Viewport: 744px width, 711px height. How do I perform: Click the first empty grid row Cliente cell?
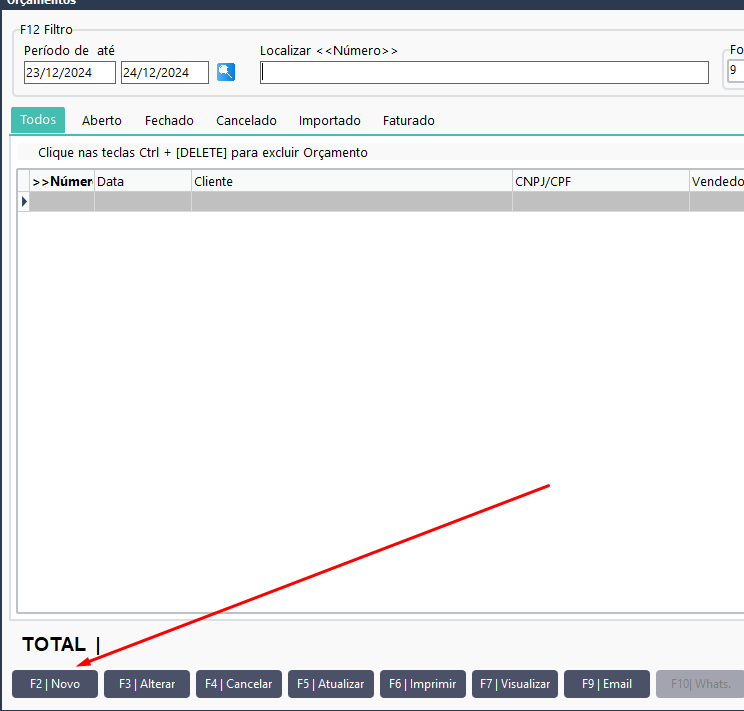pyautogui.click(x=352, y=202)
